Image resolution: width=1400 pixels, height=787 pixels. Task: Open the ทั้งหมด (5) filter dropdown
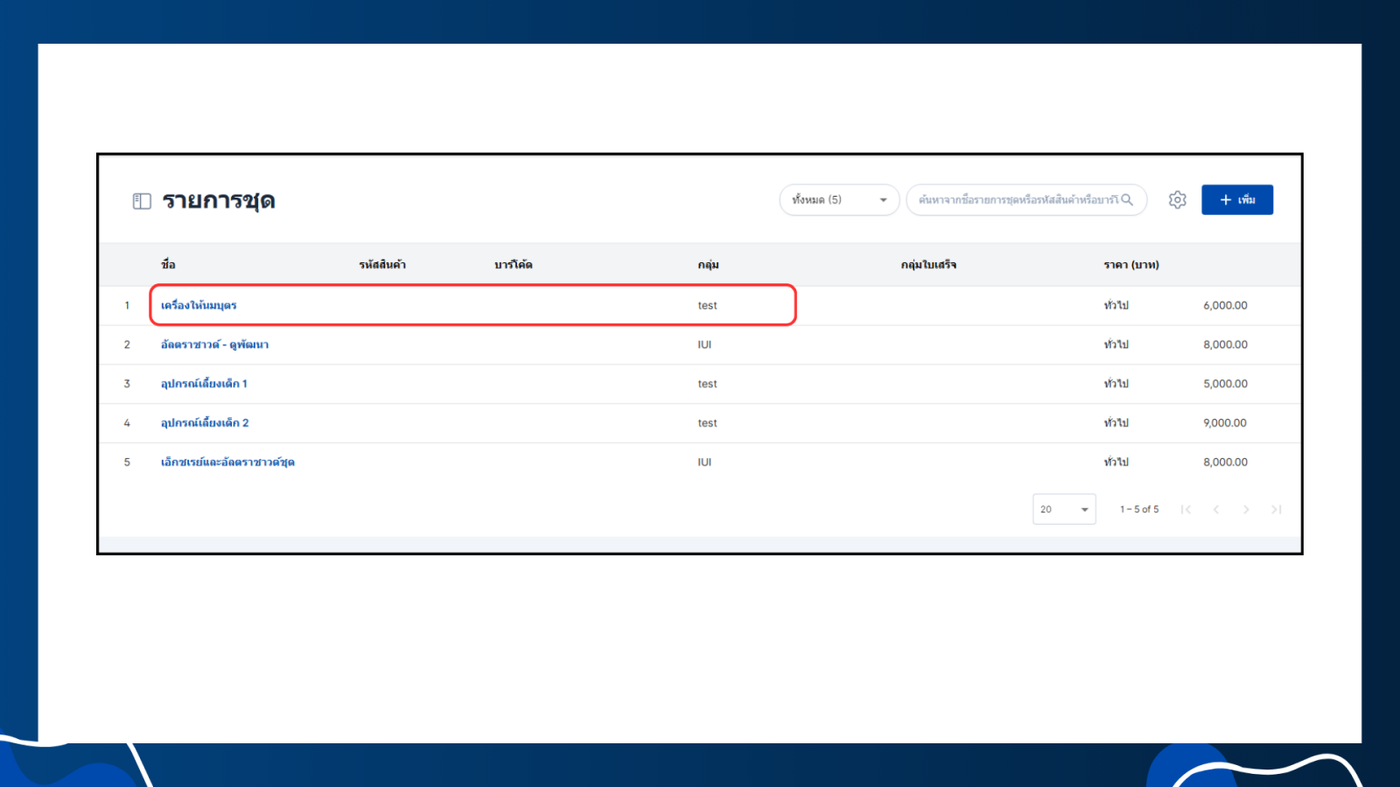(839, 200)
